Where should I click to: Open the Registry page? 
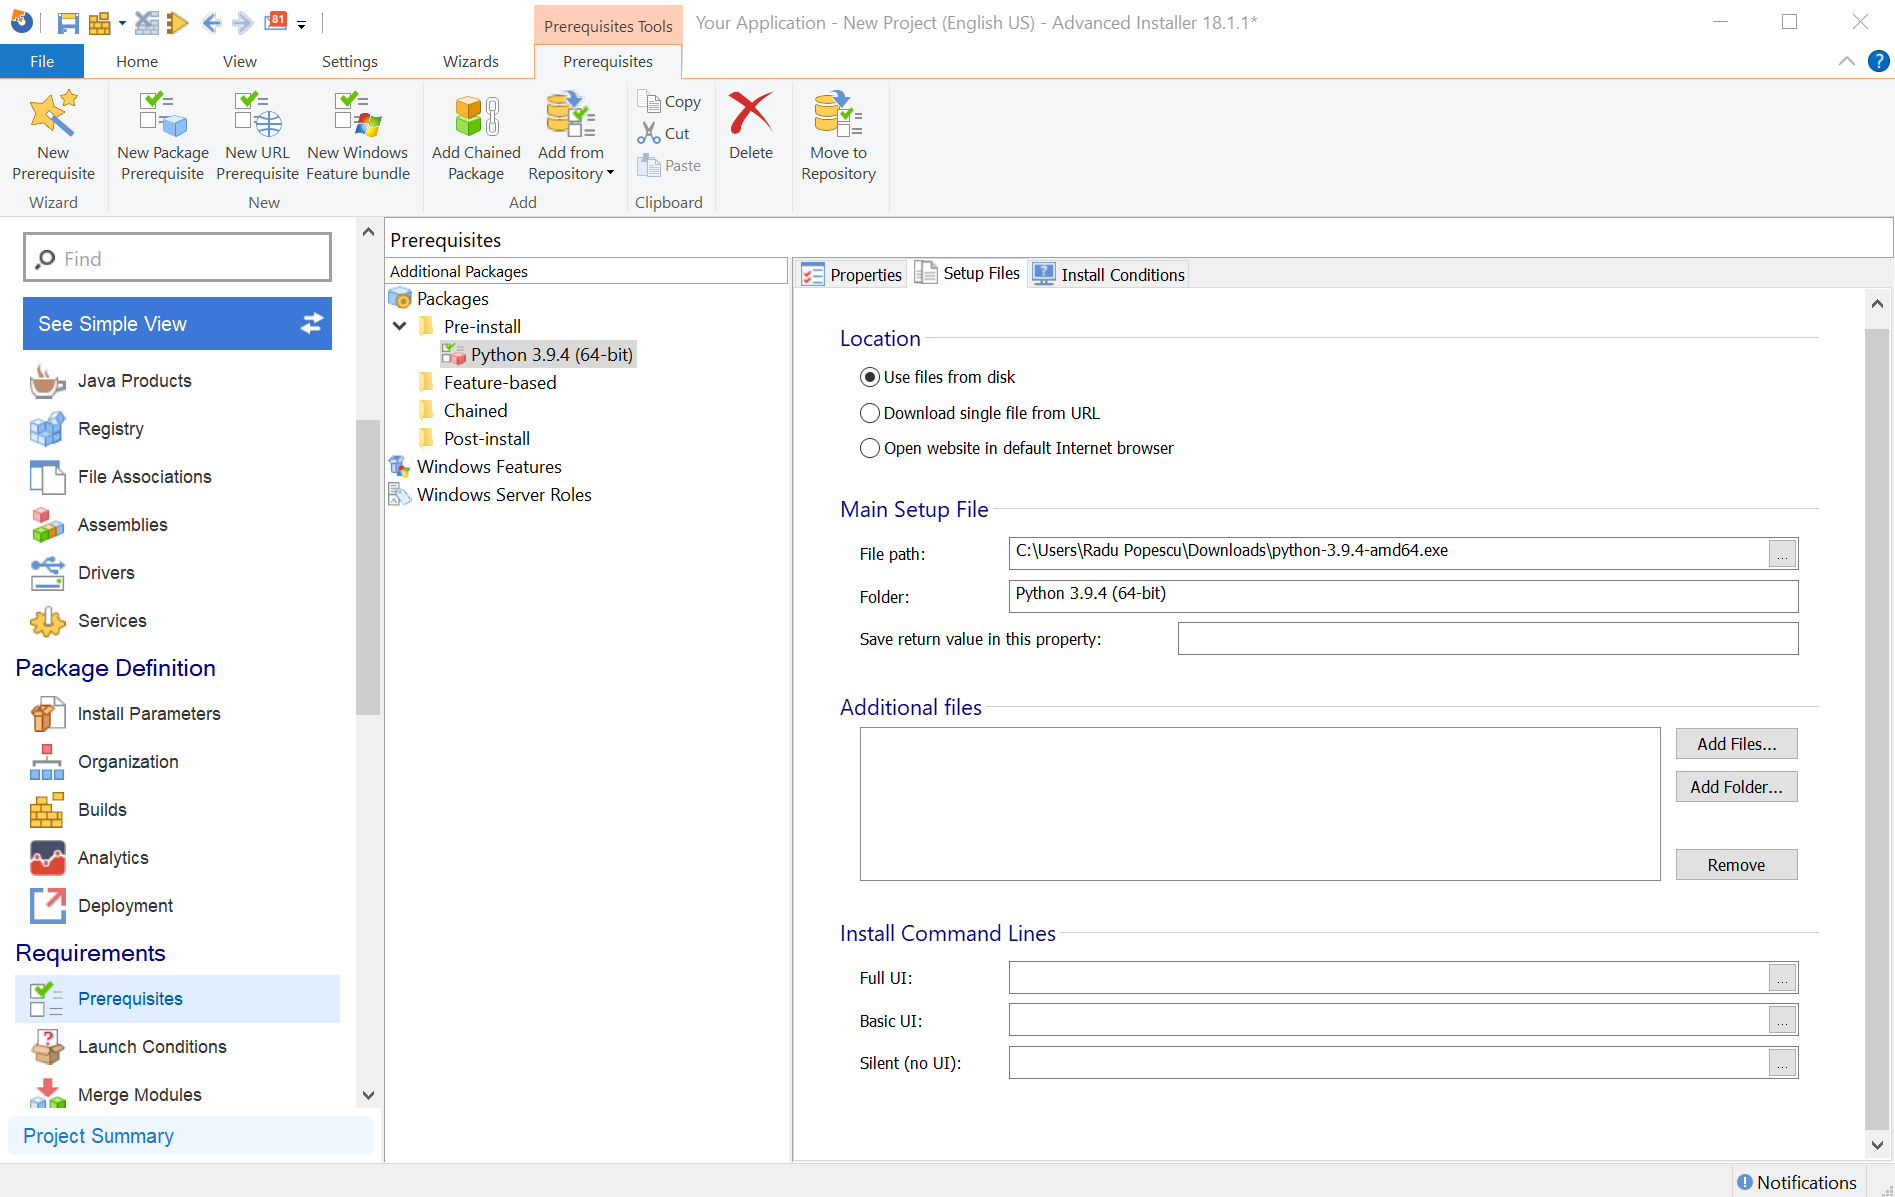tap(110, 428)
